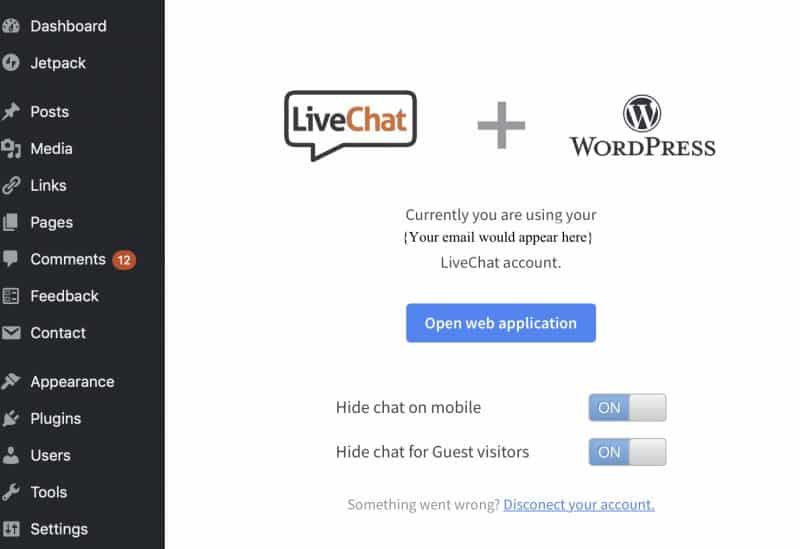The height and width of the screenshot is (549, 800).
Task: Click the Posts pushpin icon
Action: tap(10, 111)
